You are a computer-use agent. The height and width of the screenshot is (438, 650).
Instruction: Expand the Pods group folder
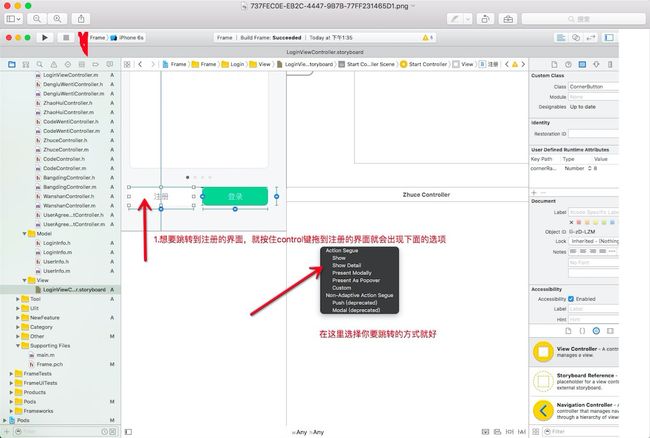point(11,402)
